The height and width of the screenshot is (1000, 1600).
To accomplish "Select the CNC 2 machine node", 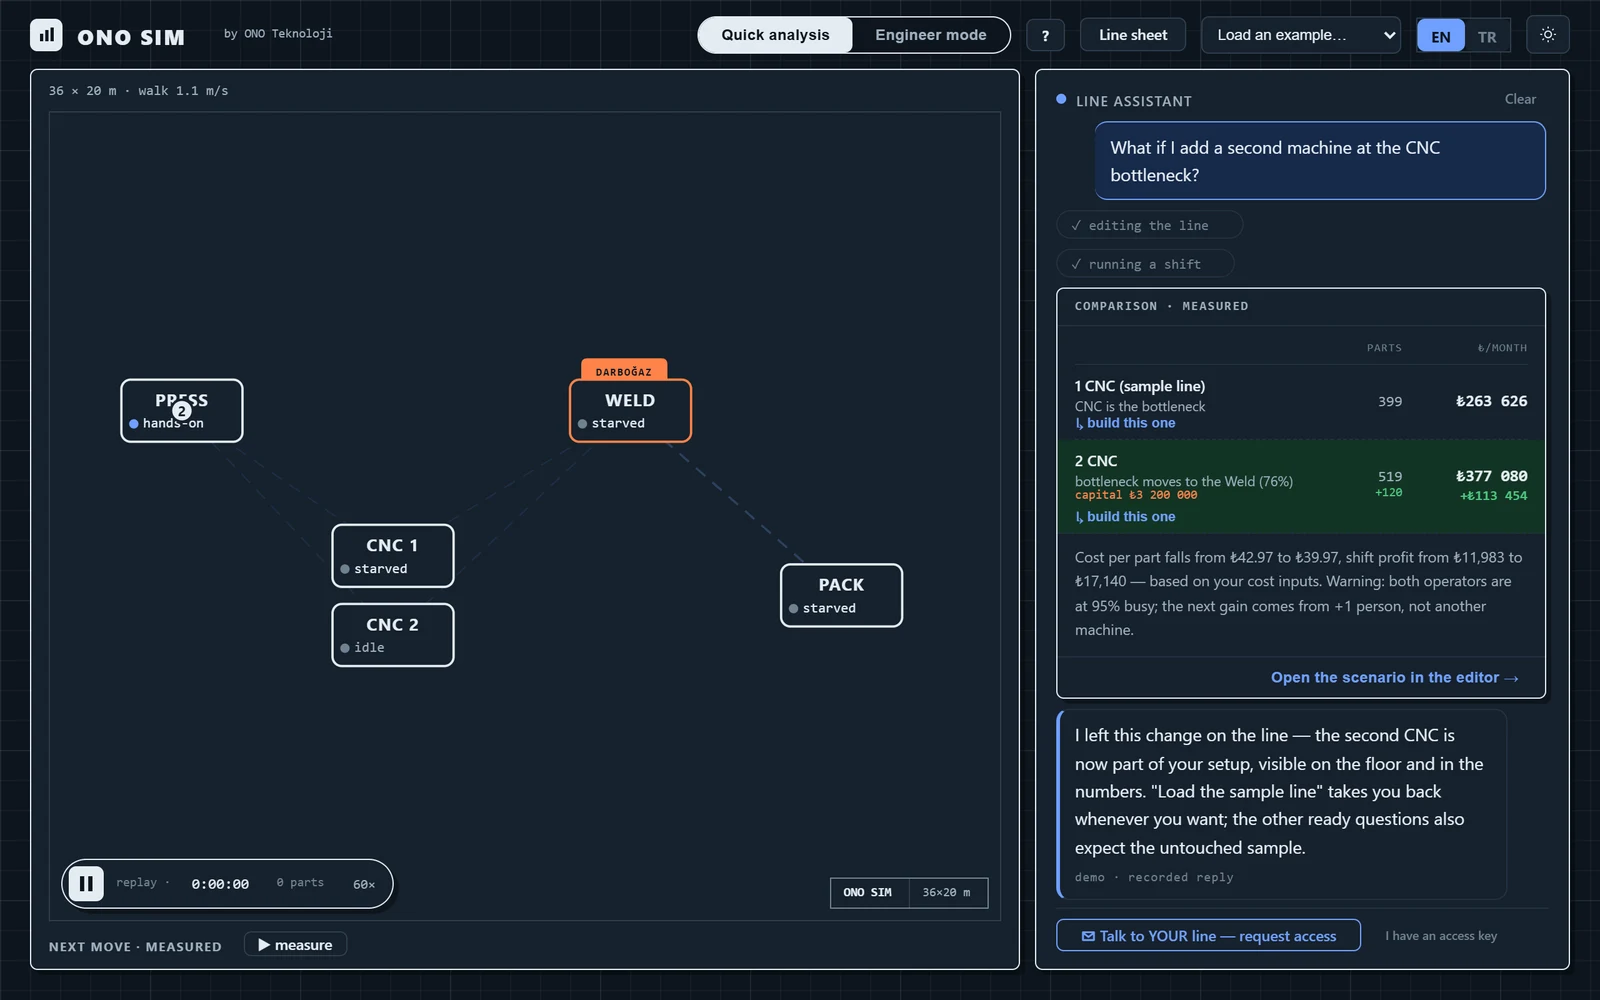I will (x=393, y=635).
